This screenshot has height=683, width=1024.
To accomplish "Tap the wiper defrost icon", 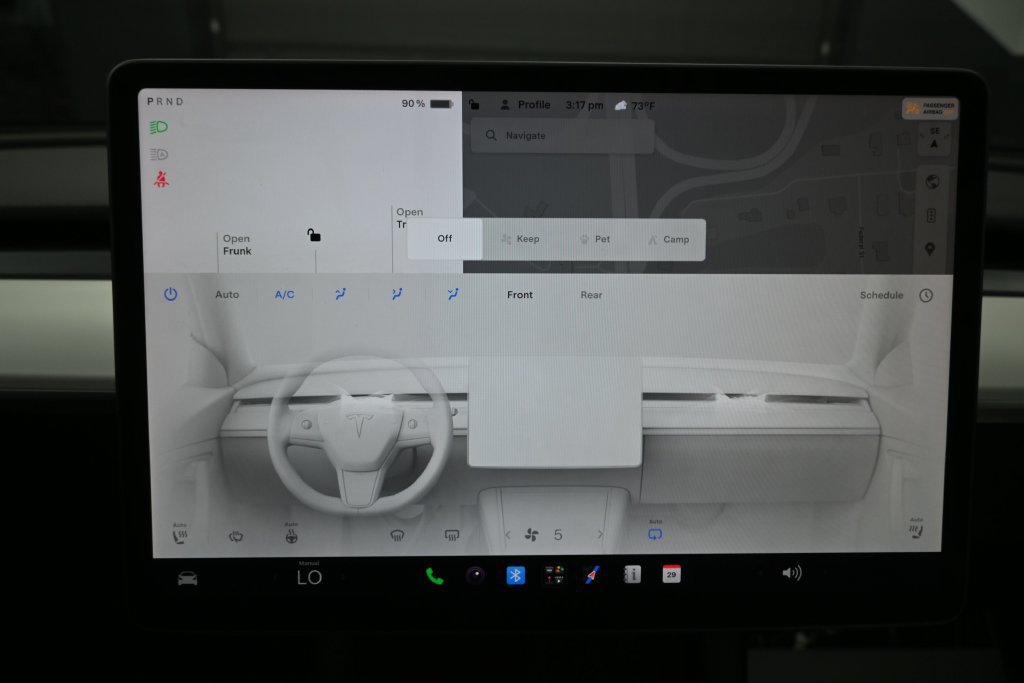I will 236,537.
